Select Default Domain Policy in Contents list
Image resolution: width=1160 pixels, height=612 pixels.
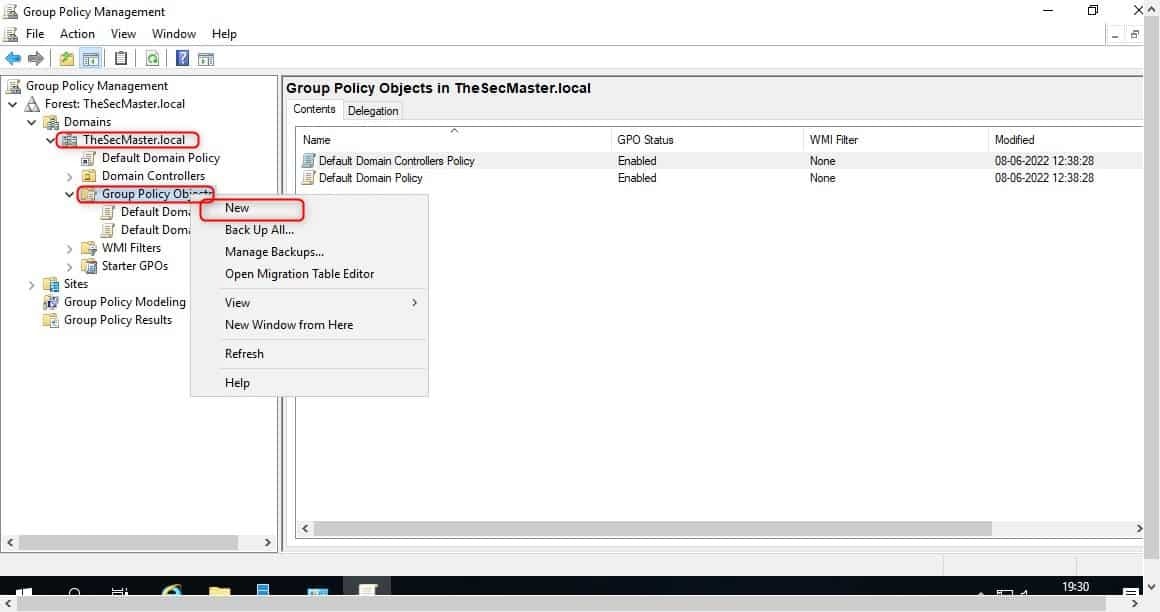[371, 178]
